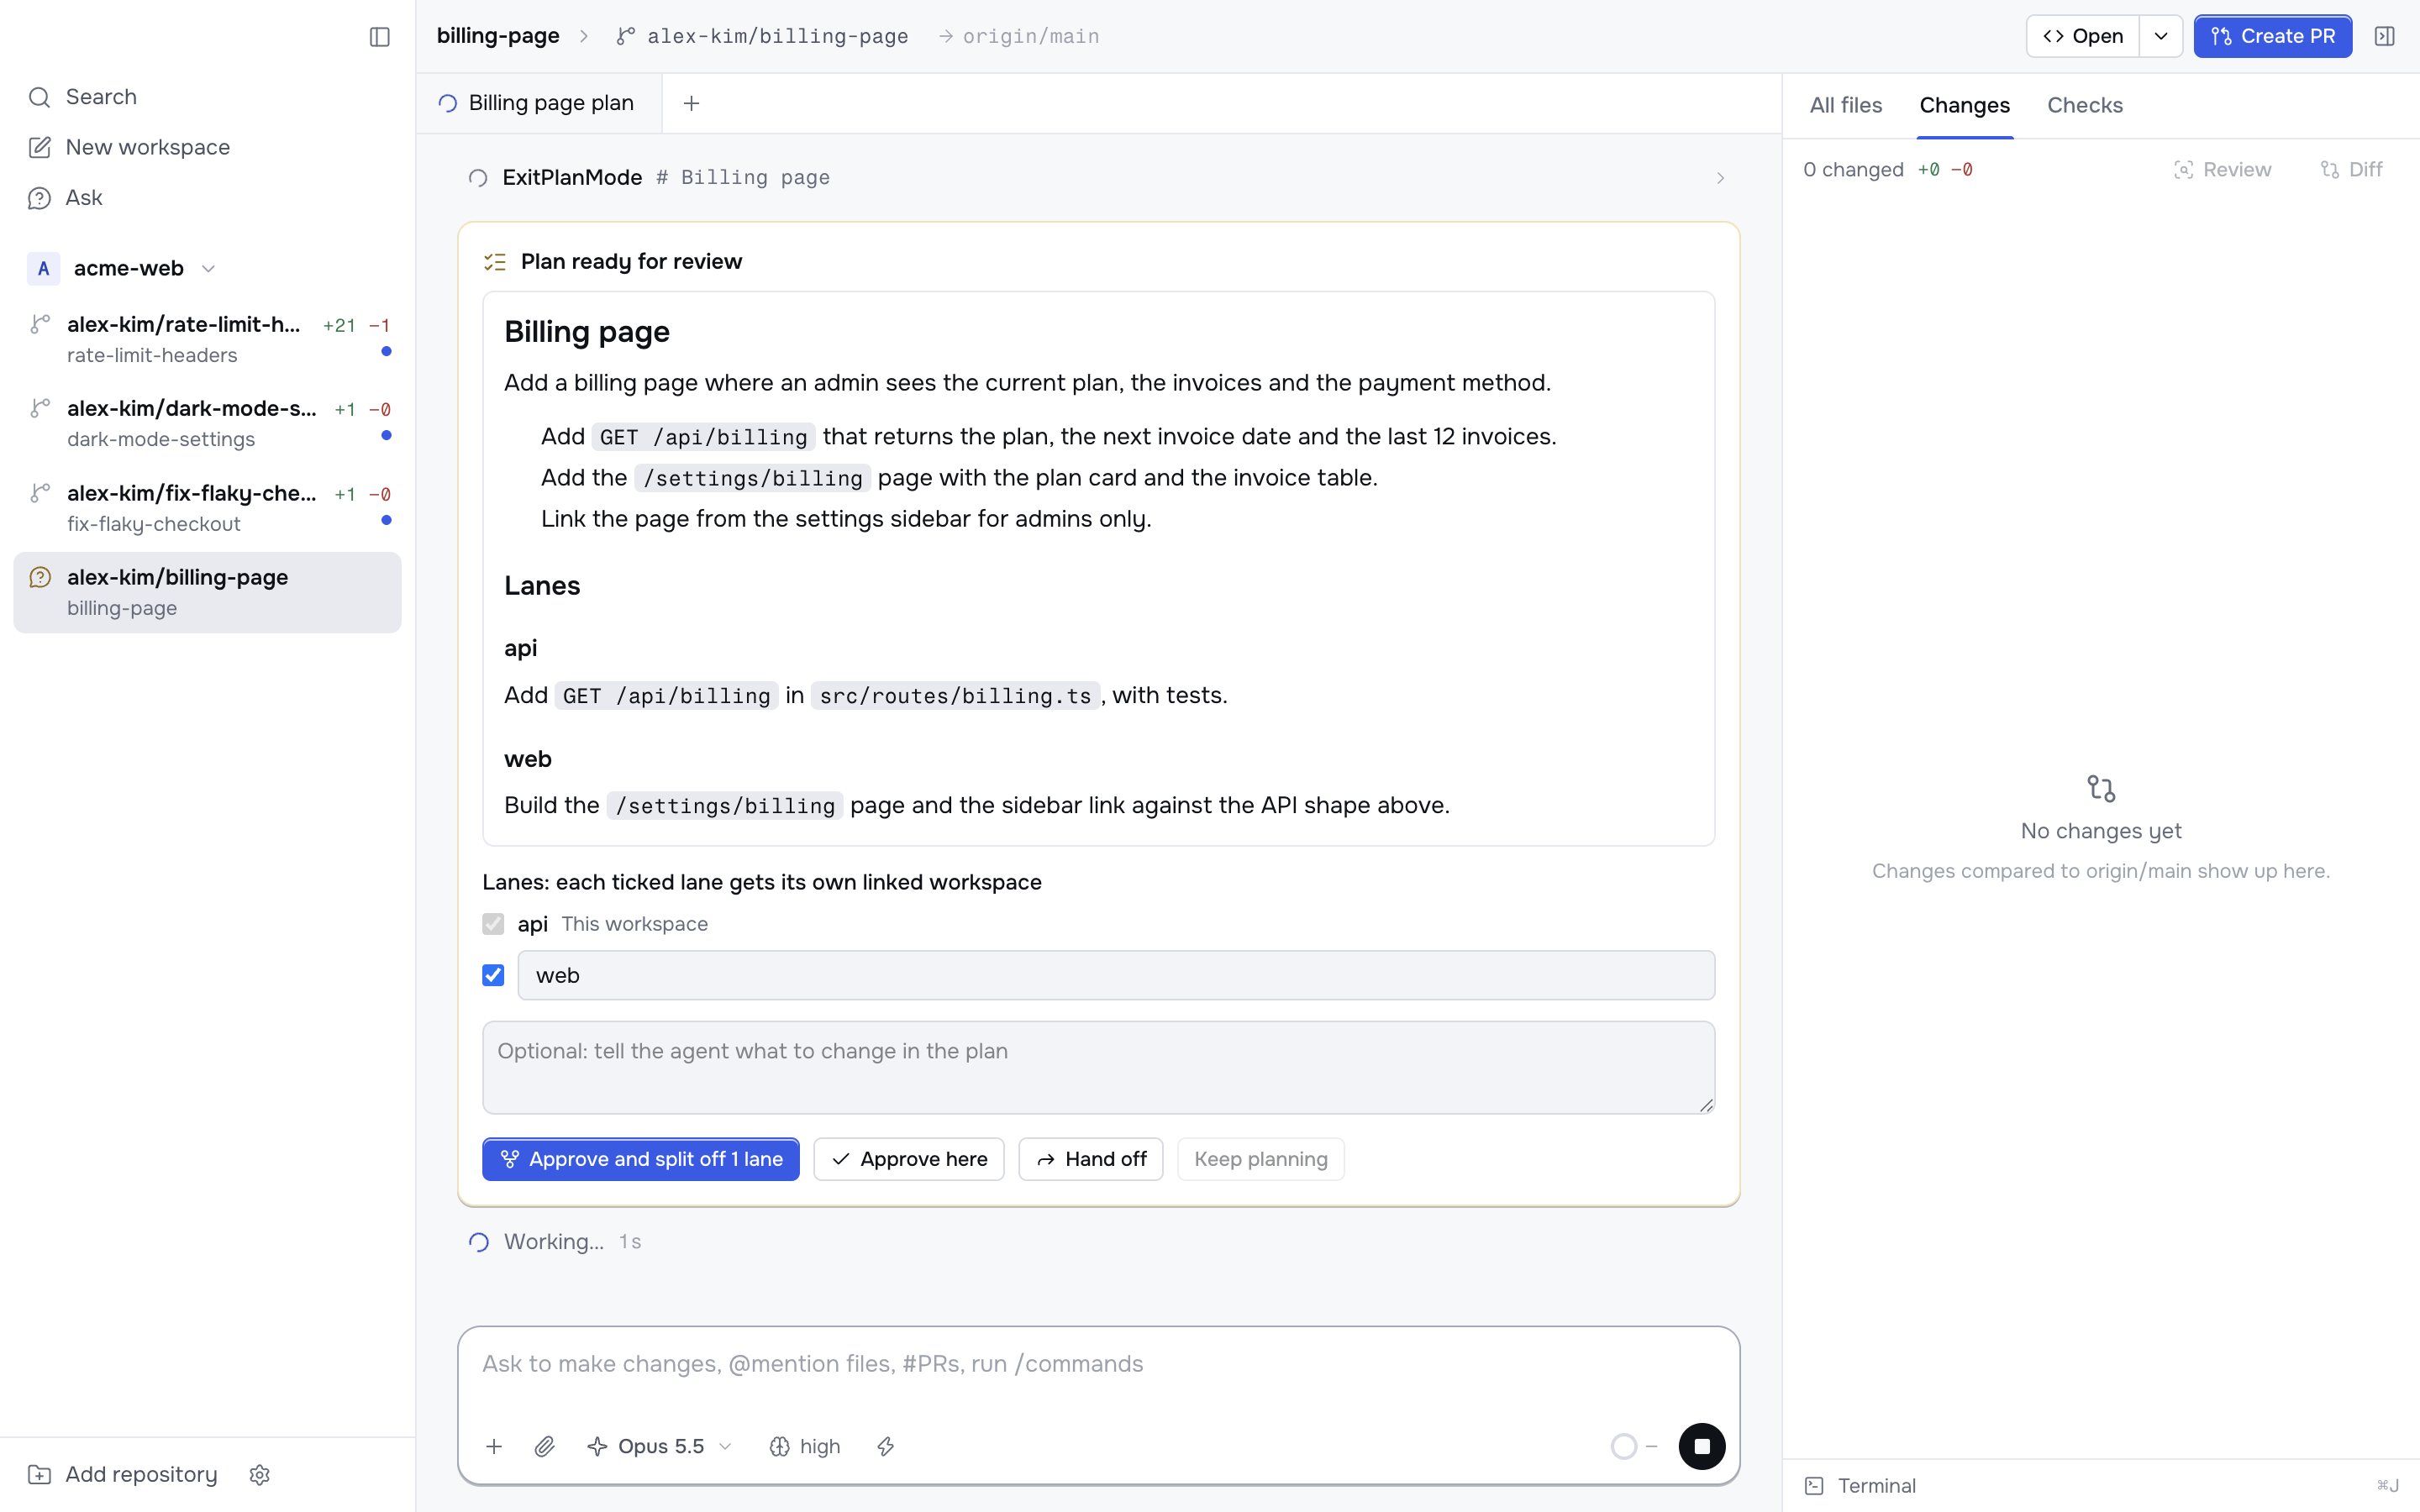Open the alex-kim/dark-mode-s... workspace
Image resolution: width=2420 pixels, height=1512 pixels.
coord(208,424)
